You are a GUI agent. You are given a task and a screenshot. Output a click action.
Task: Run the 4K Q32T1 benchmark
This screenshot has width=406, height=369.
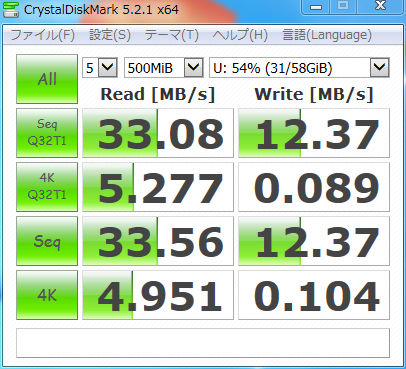pos(47,187)
